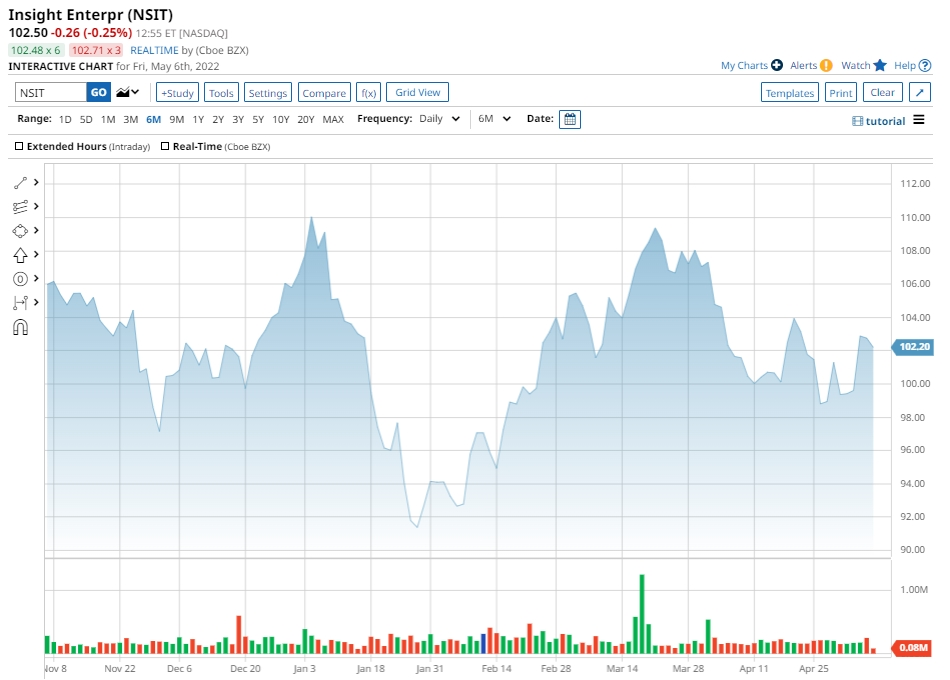
Task: Toggle the magnet snap tool
Action: pos(20,328)
